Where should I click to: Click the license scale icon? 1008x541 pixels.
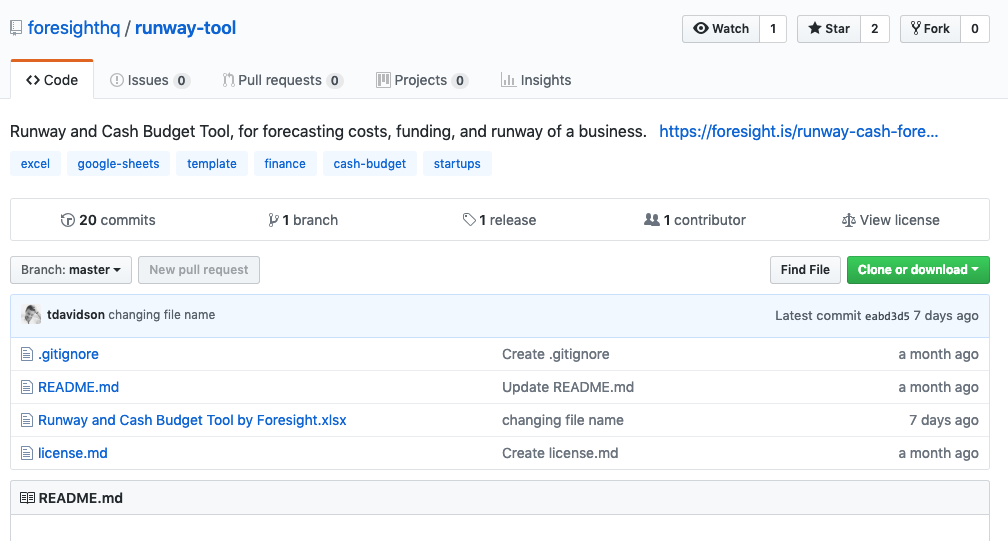pos(849,220)
